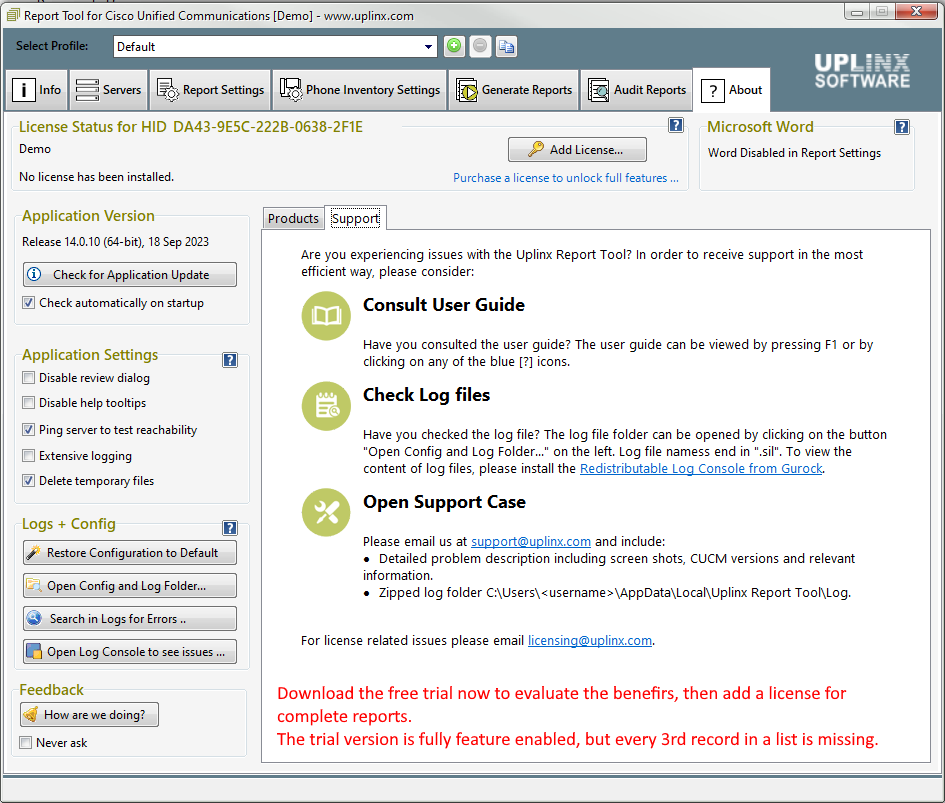Click the Check Log files heading
Viewport: 945px width, 803px height.
point(426,395)
